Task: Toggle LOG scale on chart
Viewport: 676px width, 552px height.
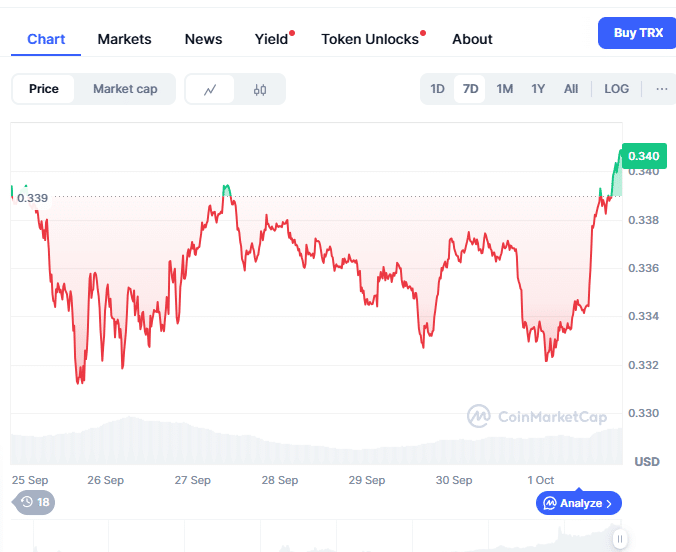Action: coord(616,89)
